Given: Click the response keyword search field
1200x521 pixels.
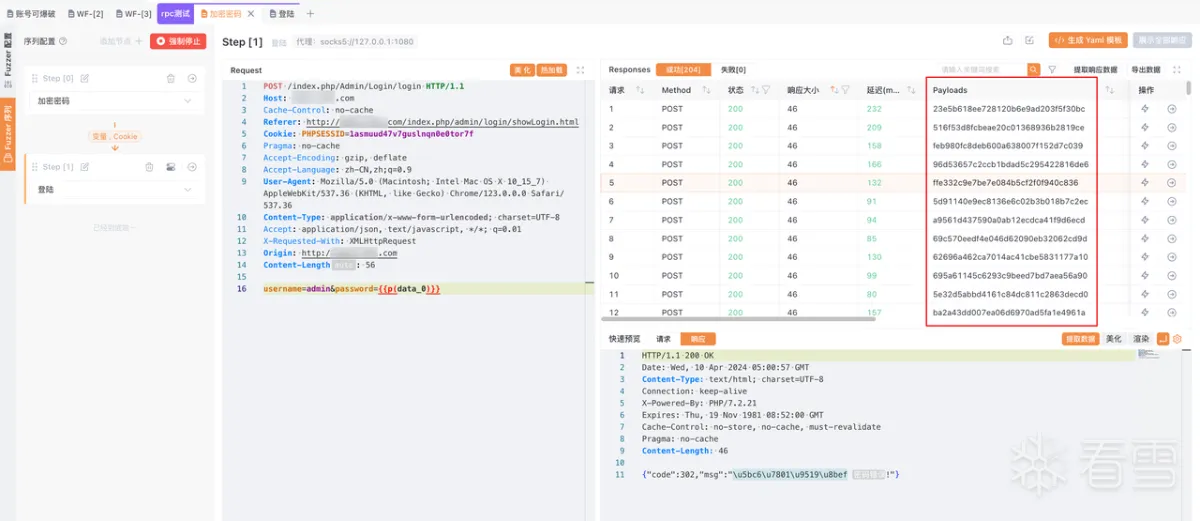Looking at the screenshot, I should click(982, 70).
